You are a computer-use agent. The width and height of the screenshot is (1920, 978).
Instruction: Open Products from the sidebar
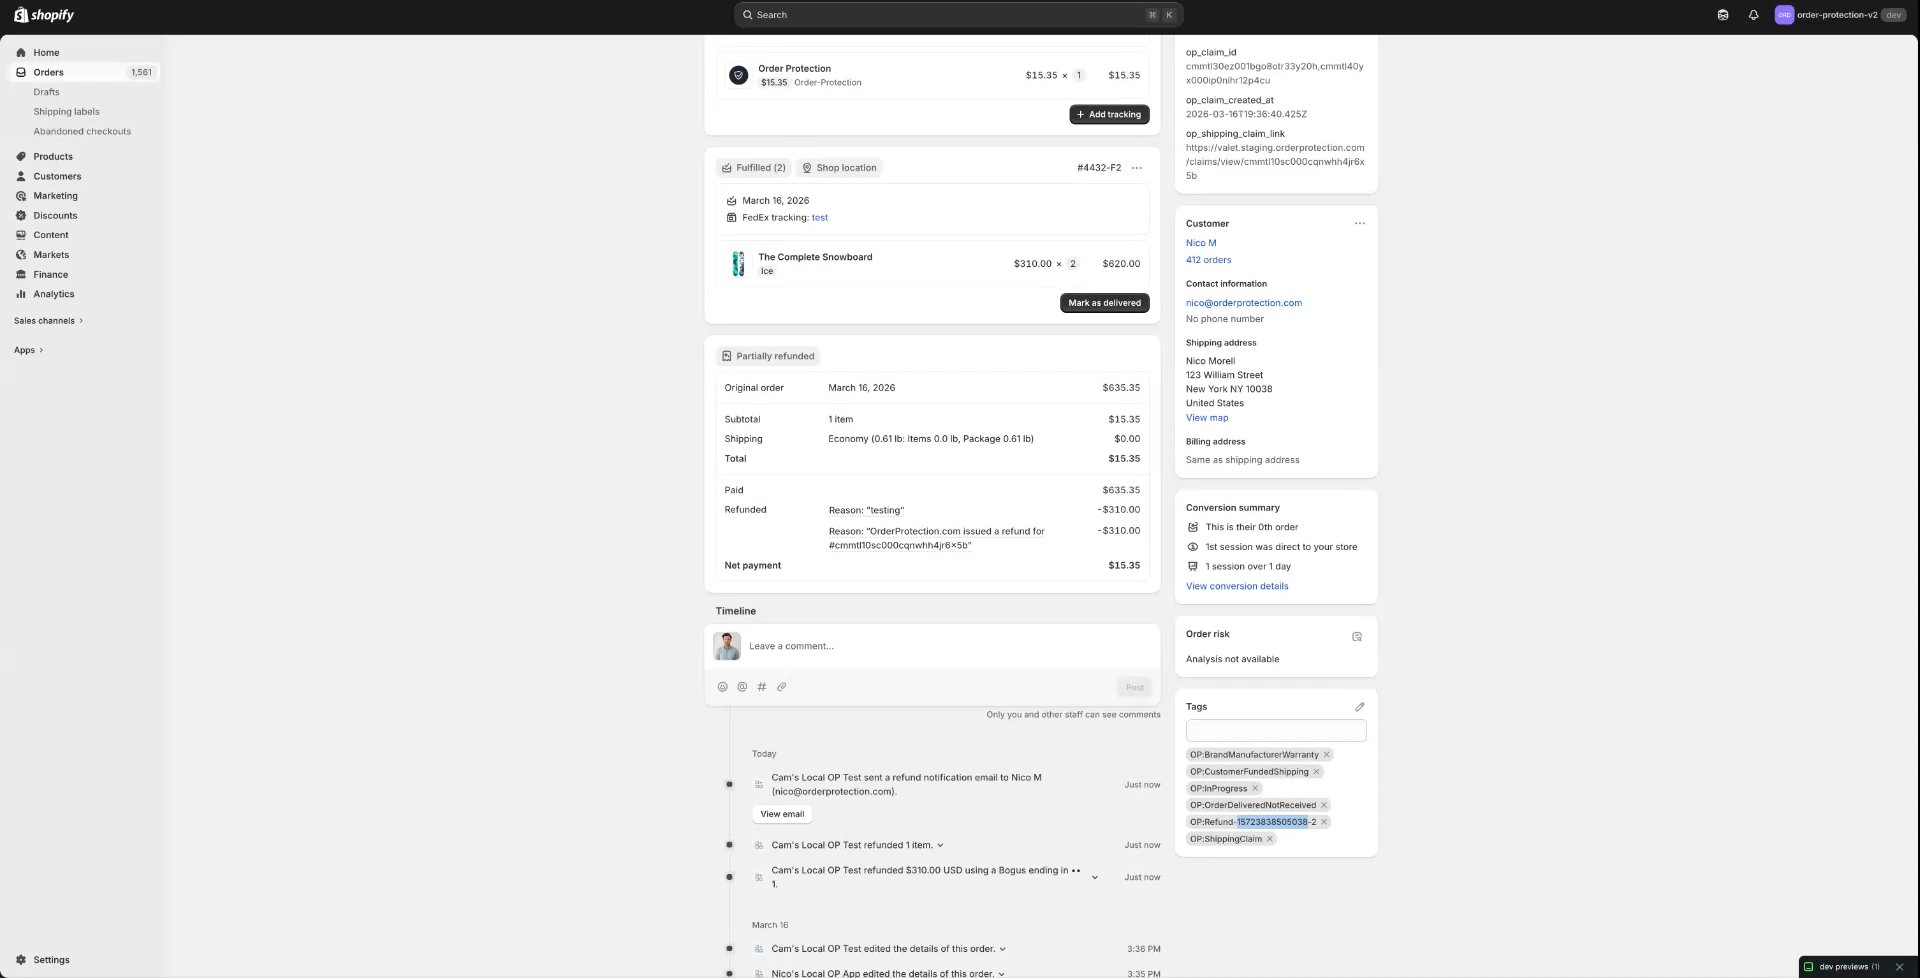point(53,156)
